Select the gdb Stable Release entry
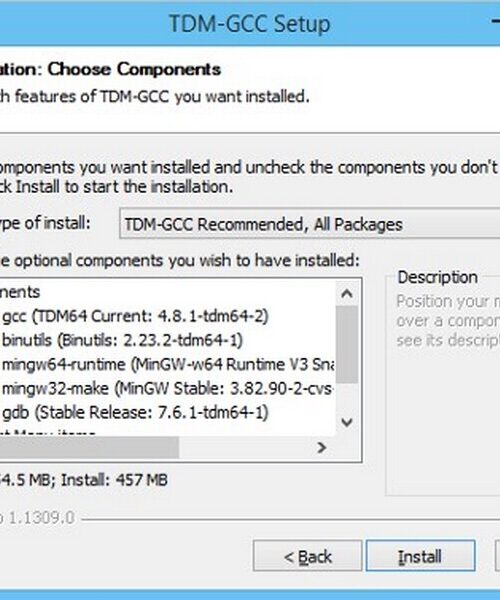The height and width of the screenshot is (600, 500). 135,412
